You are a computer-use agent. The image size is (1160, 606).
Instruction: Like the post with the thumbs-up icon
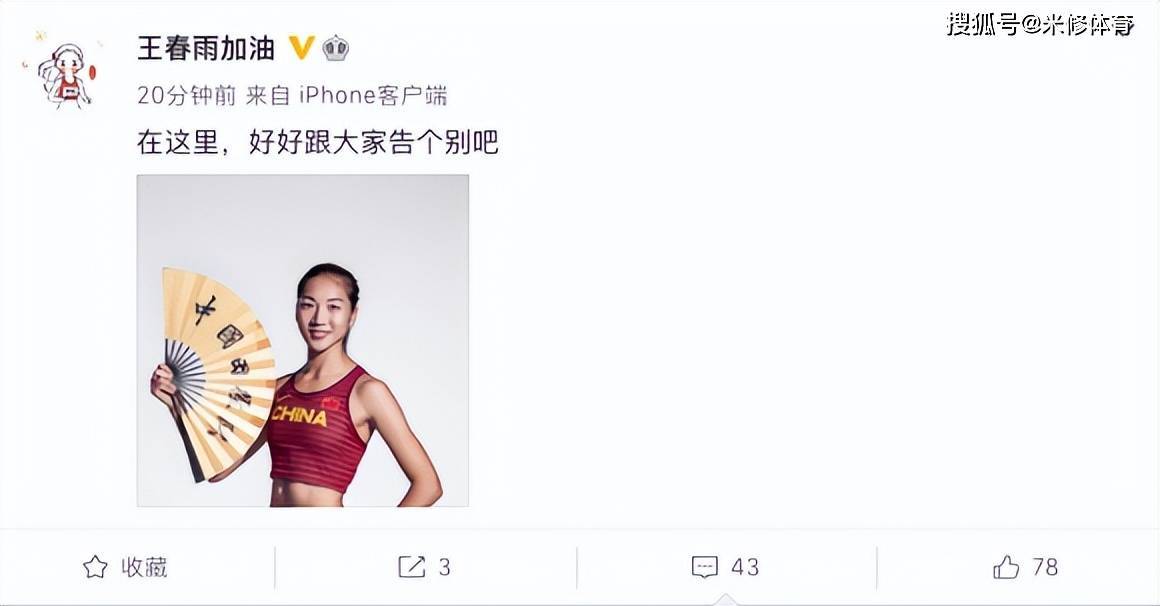point(1006,567)
